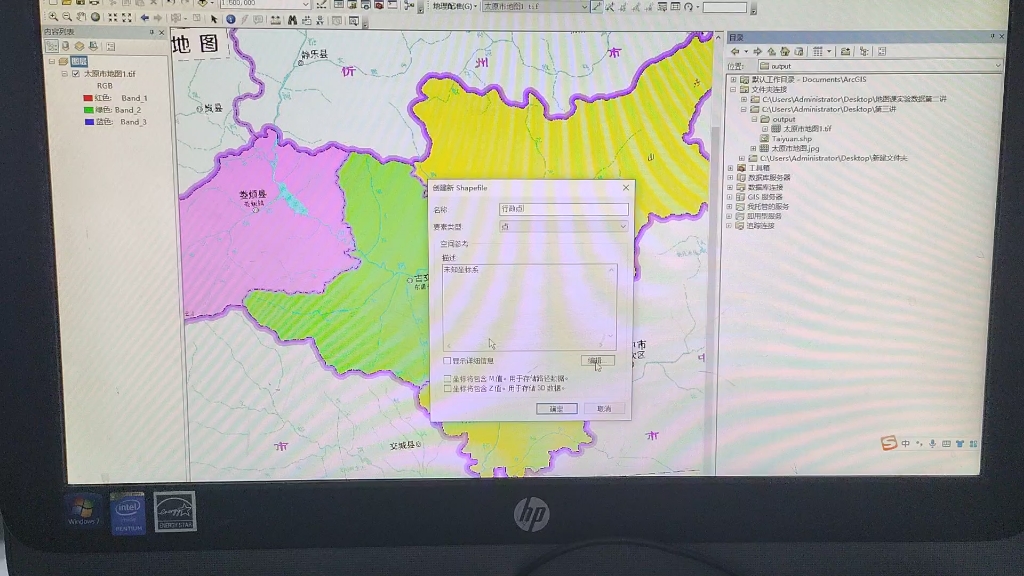Screen dimensions: 1024x576
Task: Click the Up One Level icon in Catalog toolbar
Action: pos(771,52)
